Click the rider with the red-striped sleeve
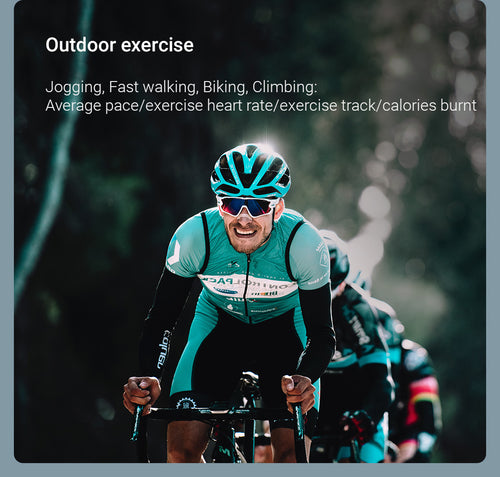Viewport: 500px width, 477px height. coord(417,400)
